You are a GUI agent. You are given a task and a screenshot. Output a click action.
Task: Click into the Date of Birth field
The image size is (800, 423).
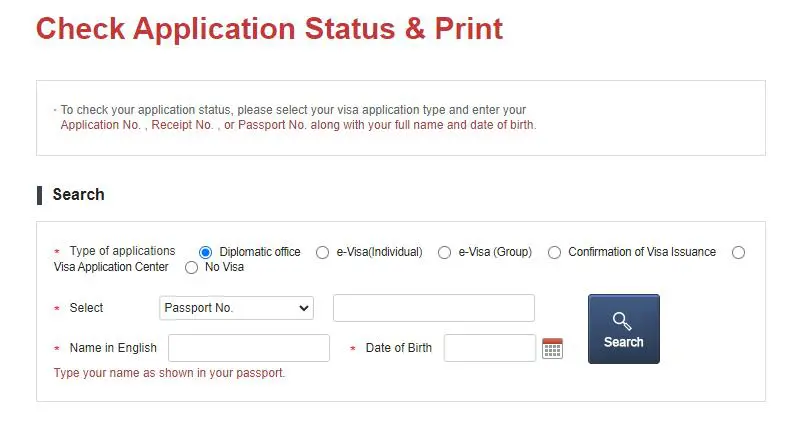click(490, 348)
